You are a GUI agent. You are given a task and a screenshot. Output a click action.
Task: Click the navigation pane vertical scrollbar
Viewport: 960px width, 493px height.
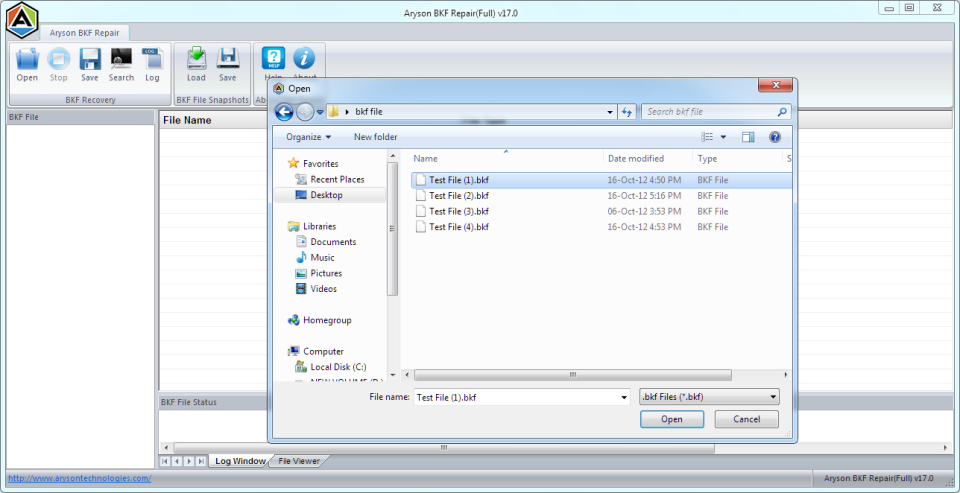pyautogui.click(x=392, y=229)
